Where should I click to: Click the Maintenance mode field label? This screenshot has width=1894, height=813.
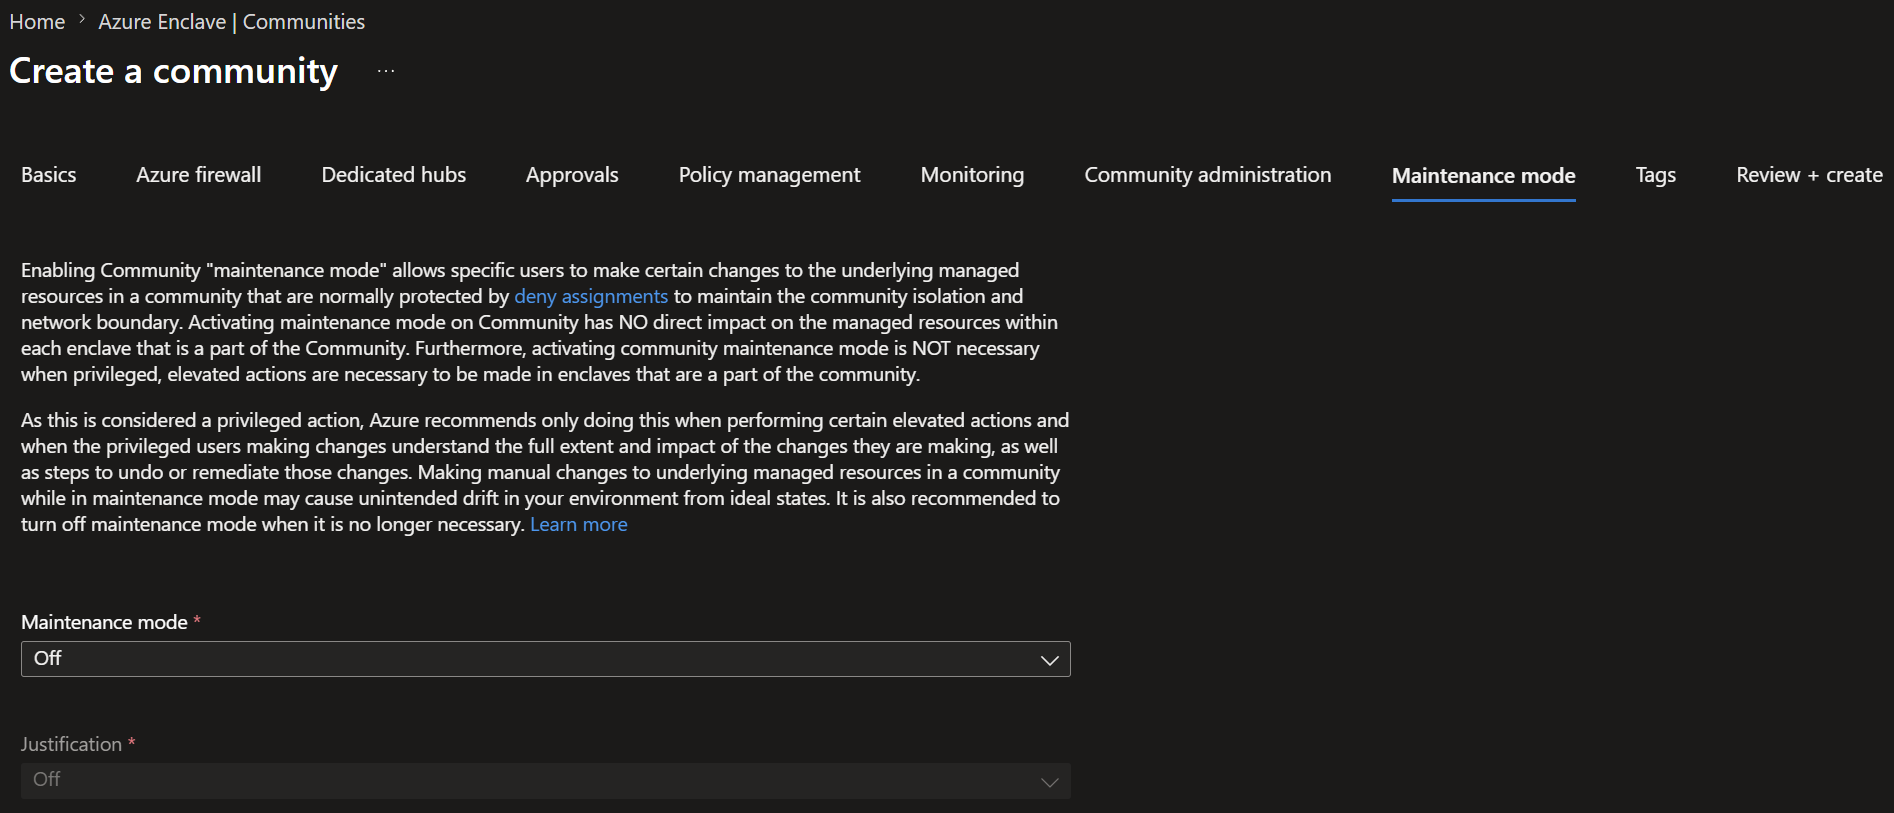tap(105, 622)
